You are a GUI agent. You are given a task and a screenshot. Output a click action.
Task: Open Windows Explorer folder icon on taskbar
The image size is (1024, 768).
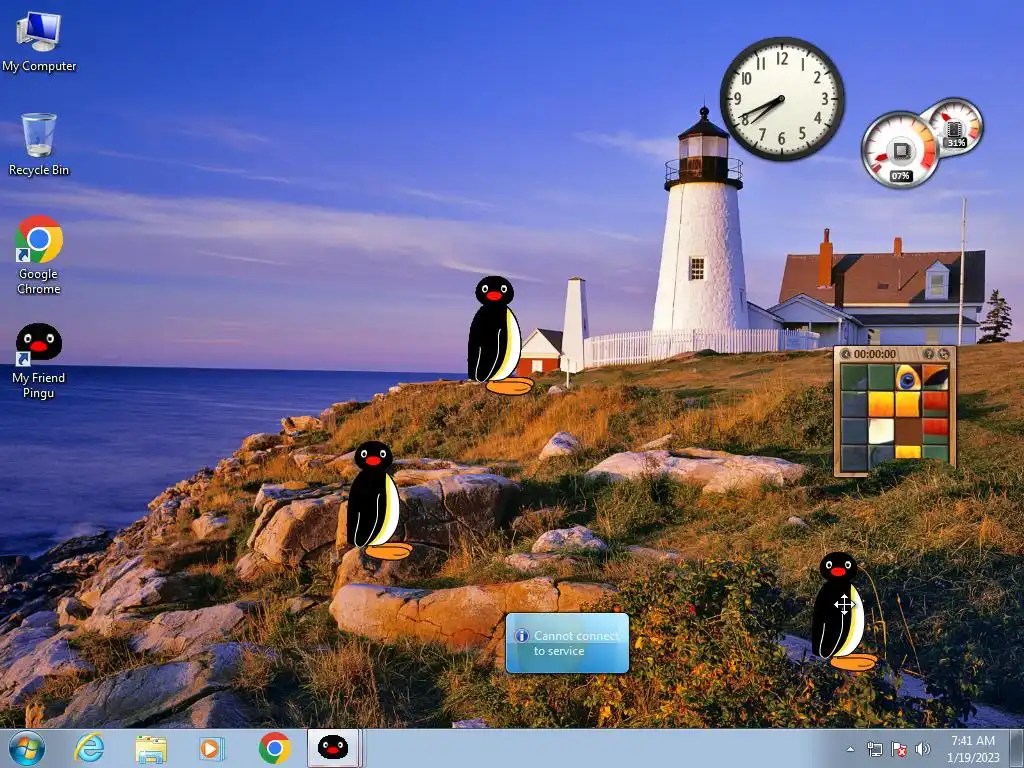(151, 748)
